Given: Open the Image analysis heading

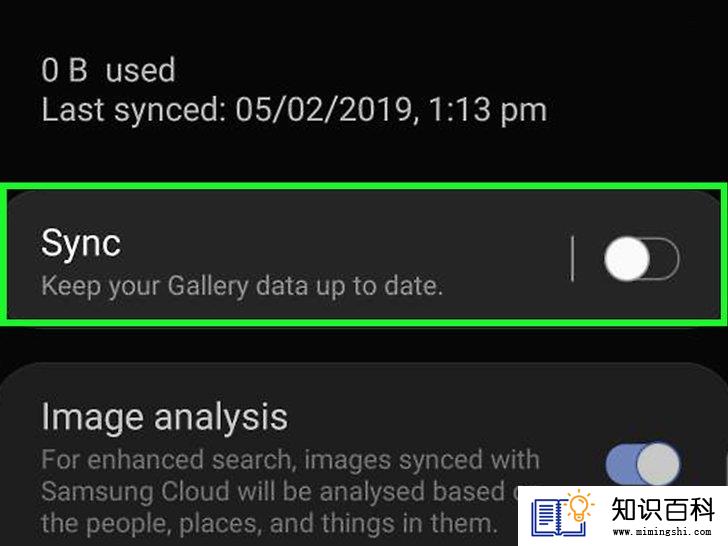Looking at the screenshot, I should click(164, 416).
